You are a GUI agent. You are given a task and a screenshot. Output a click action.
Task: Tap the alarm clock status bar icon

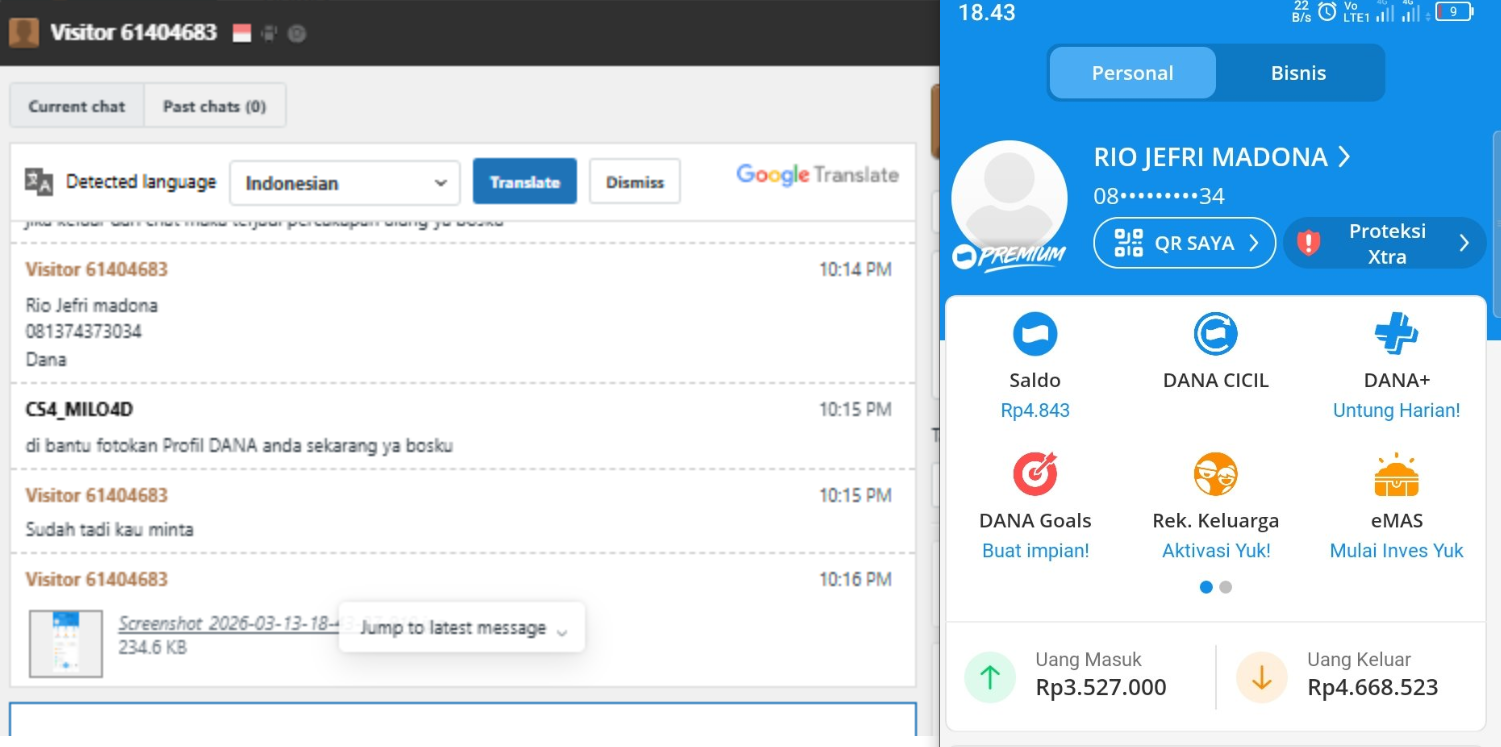1327,12
